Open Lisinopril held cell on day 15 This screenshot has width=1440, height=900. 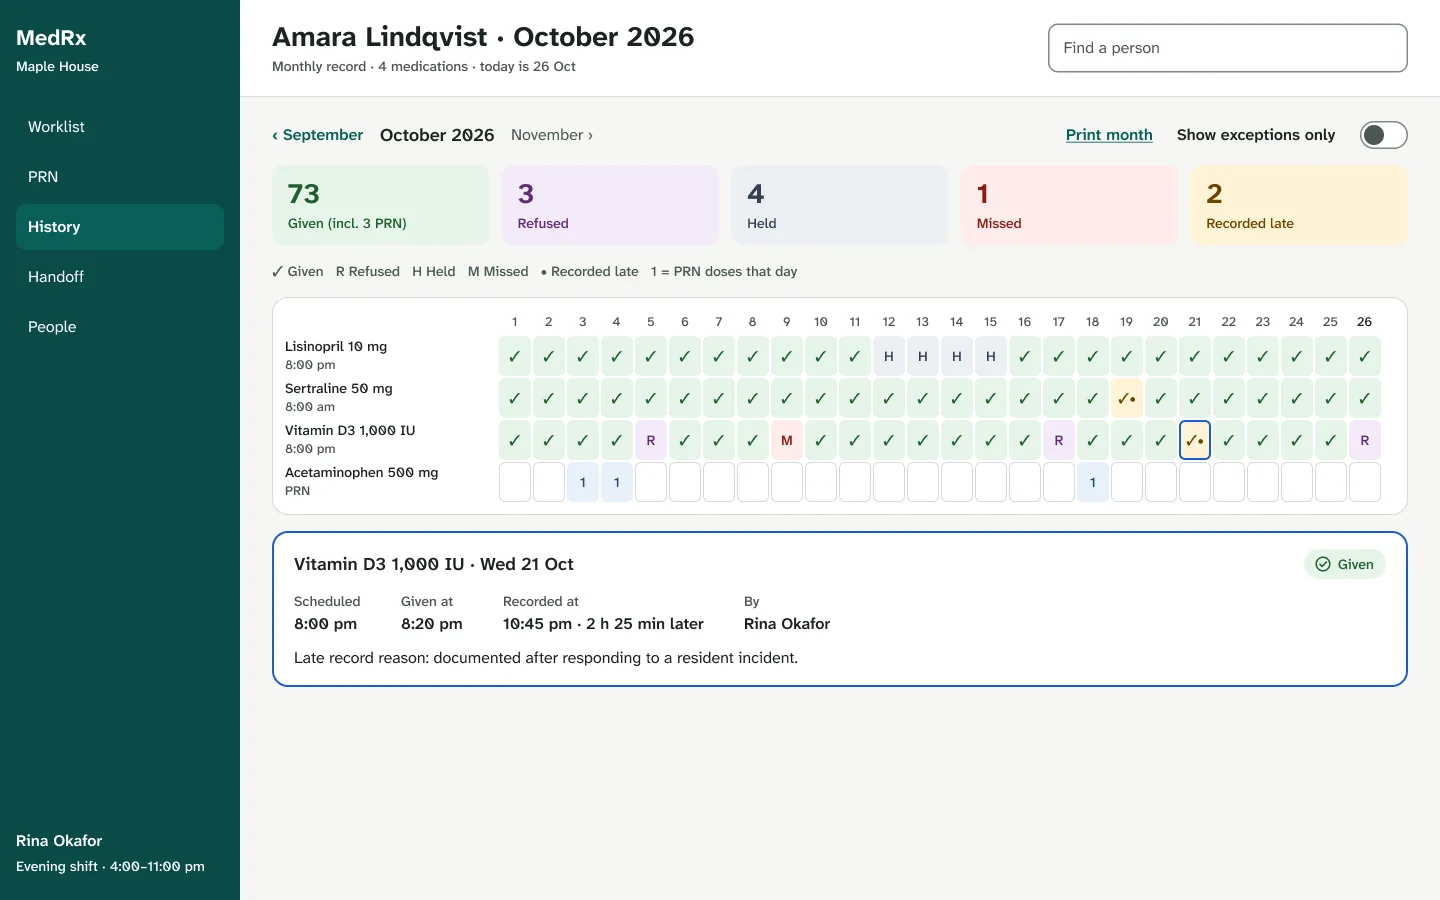point(991,356)
